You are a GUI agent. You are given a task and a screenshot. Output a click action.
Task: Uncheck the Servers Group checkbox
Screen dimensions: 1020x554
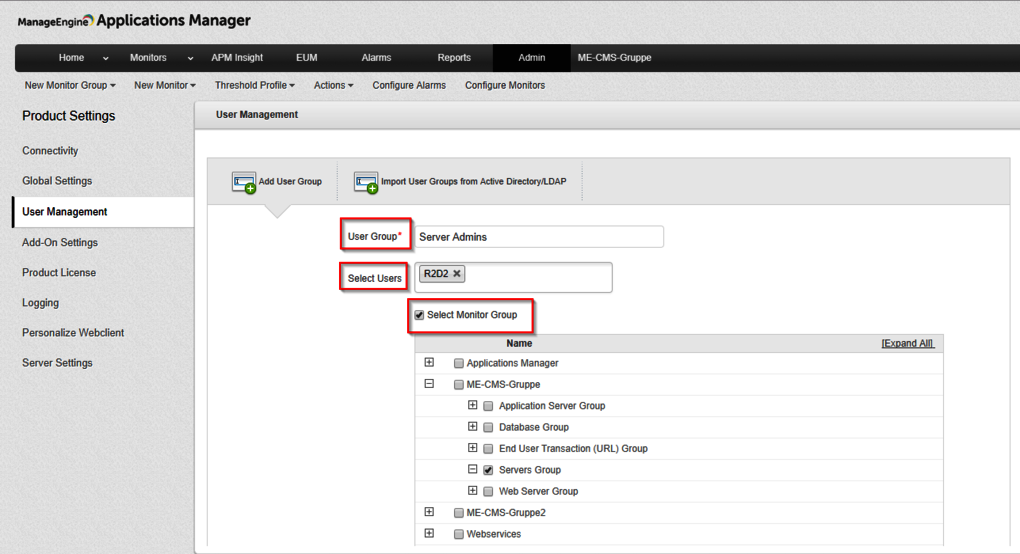tap(489, 470)
